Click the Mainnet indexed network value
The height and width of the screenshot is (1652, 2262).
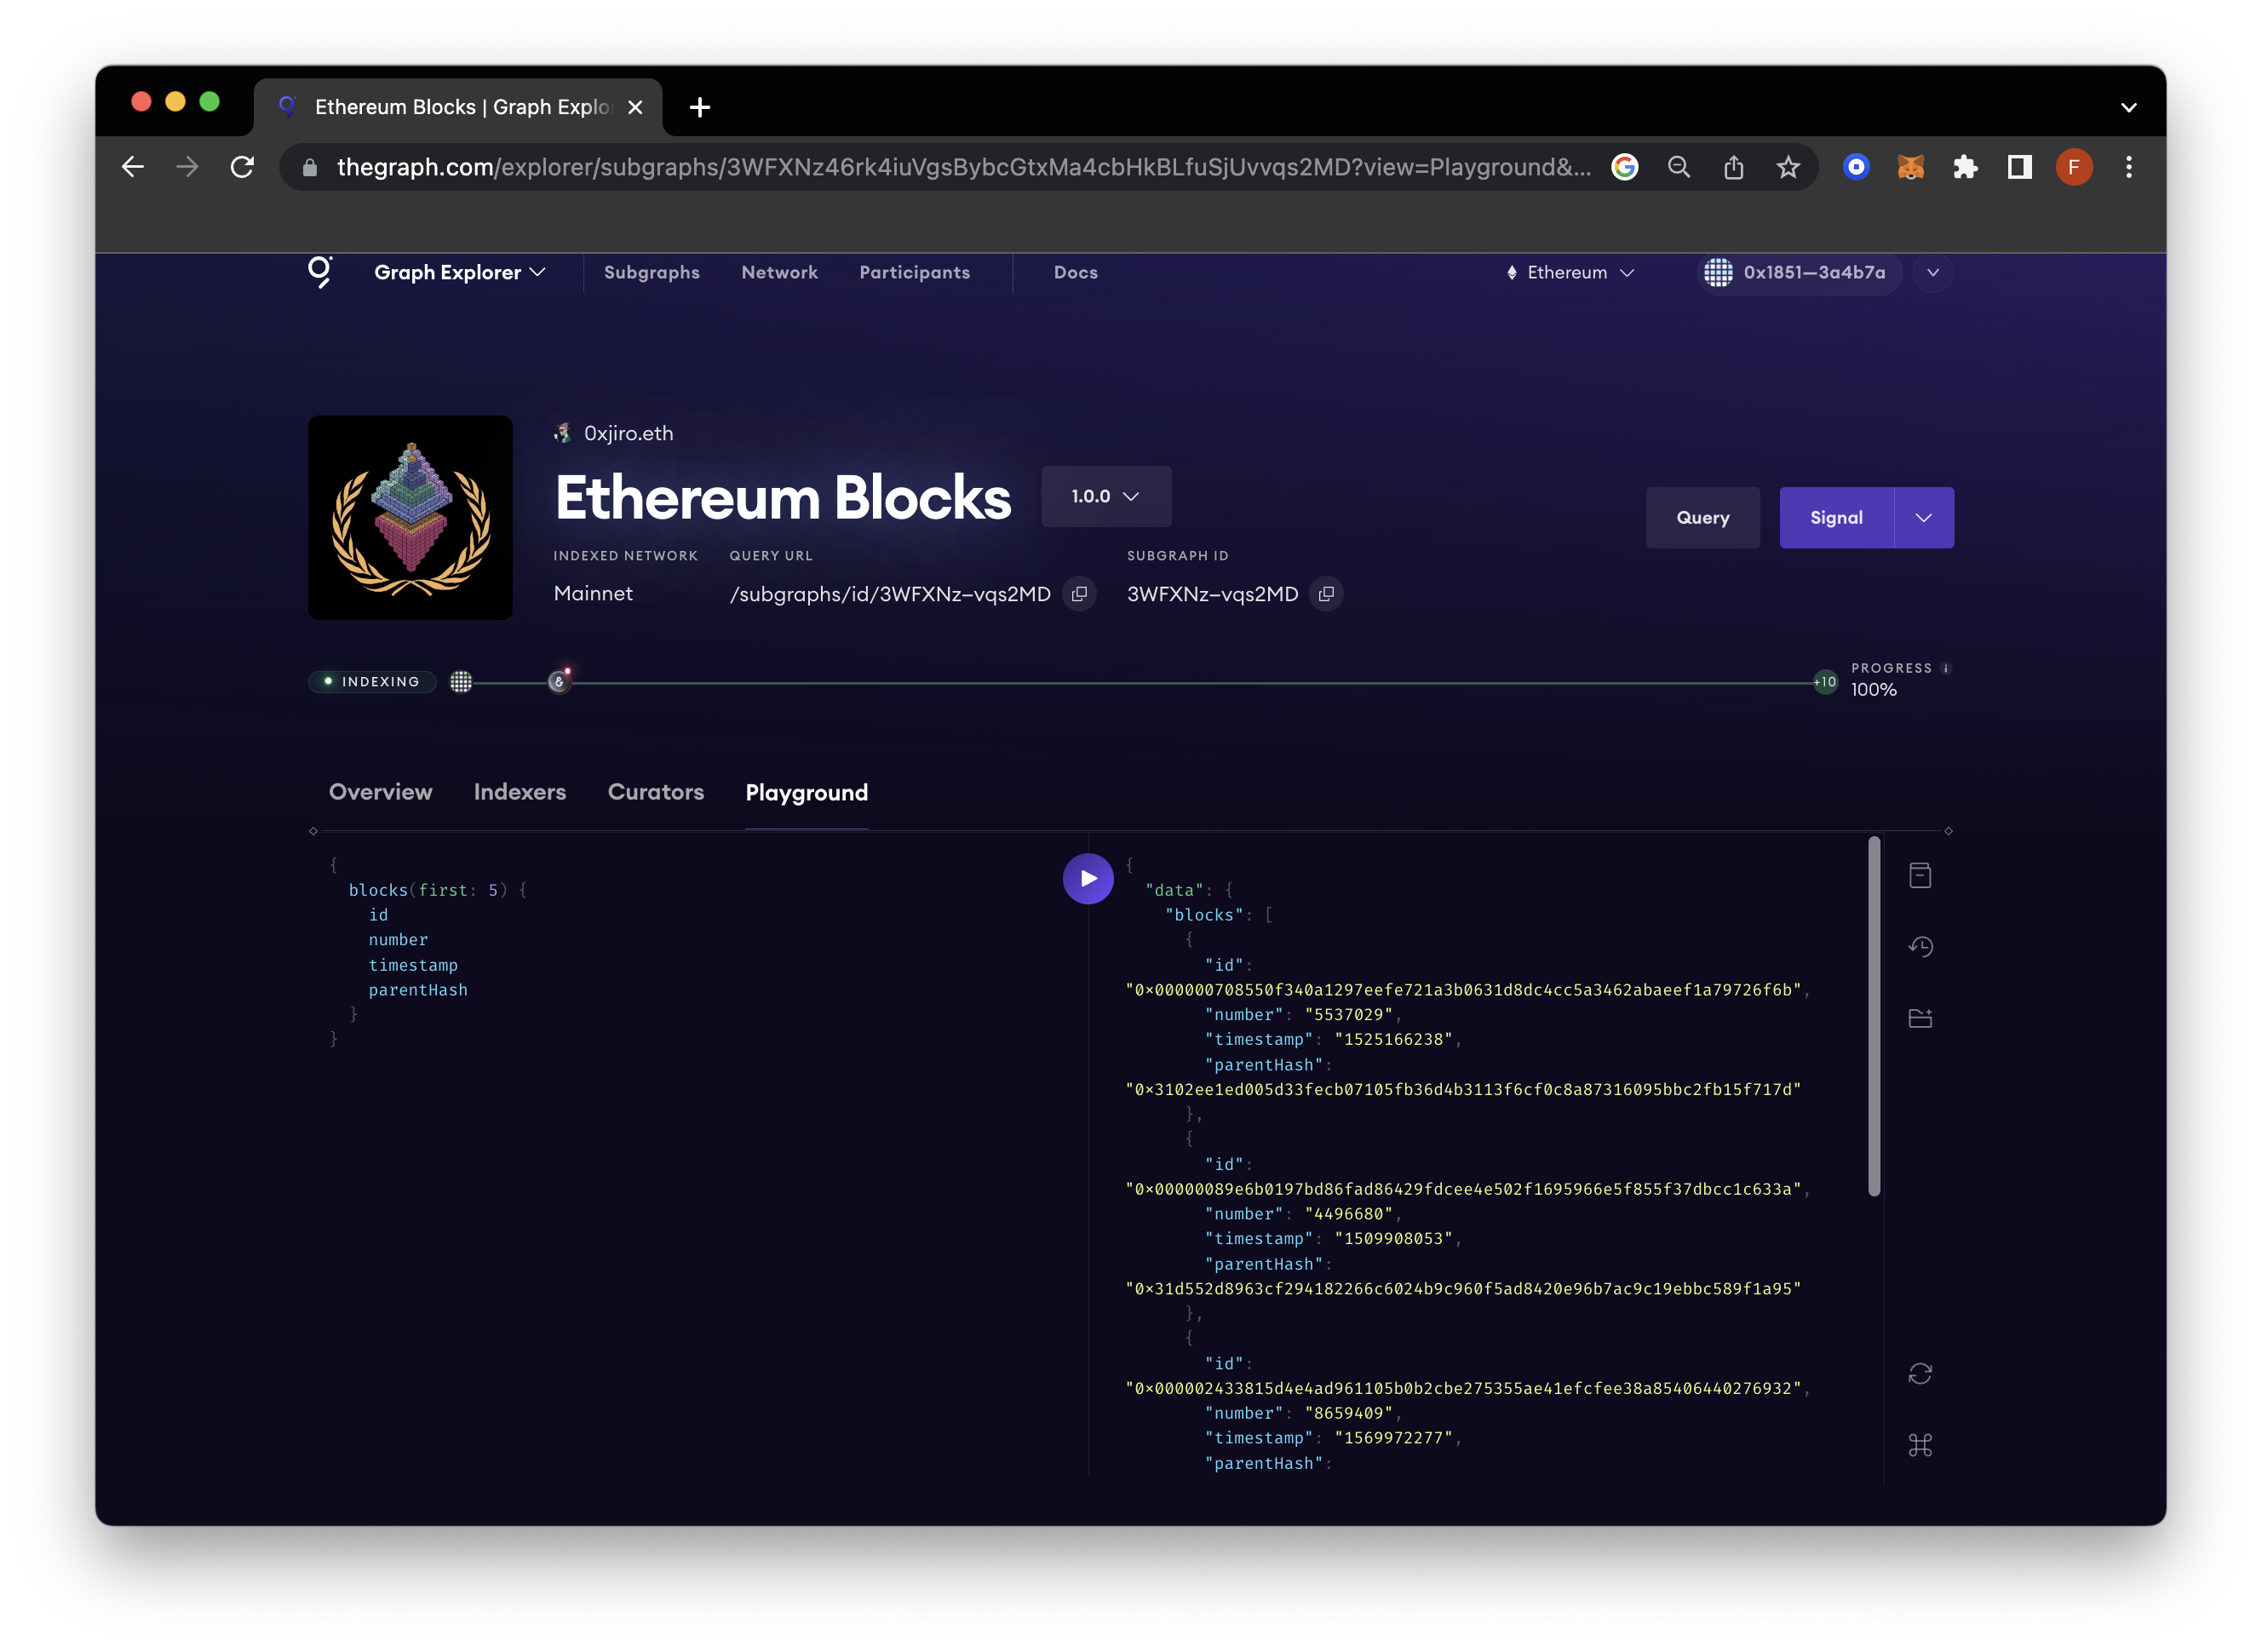[x=593, y=594]
